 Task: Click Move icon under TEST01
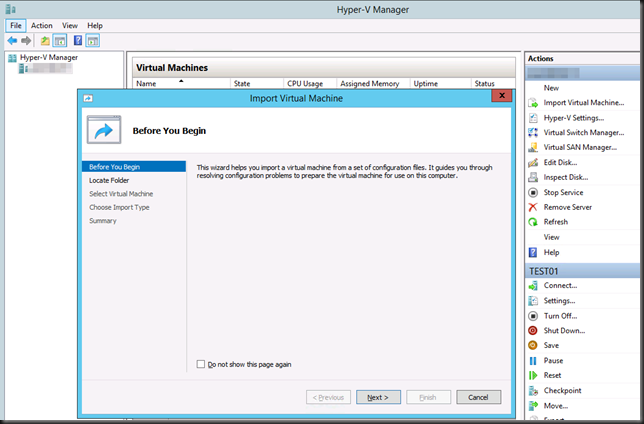coord(533,406)
